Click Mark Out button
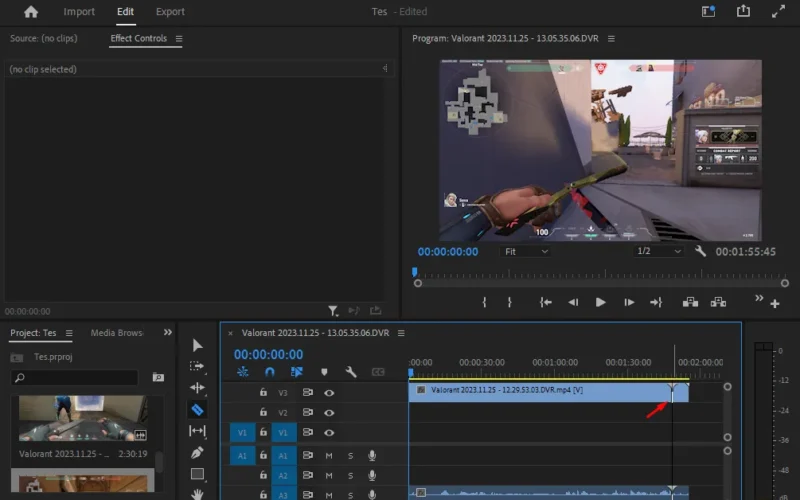 [509, 303]
